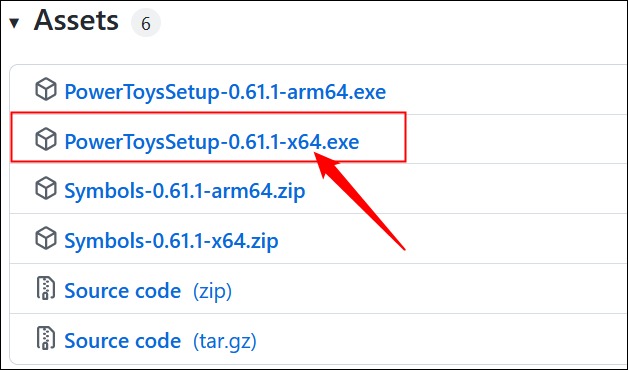Click the blank area right of Symbols-0.61.1-x64.zip row
This screenshot has width=628, height=370.
pos(453,239)
